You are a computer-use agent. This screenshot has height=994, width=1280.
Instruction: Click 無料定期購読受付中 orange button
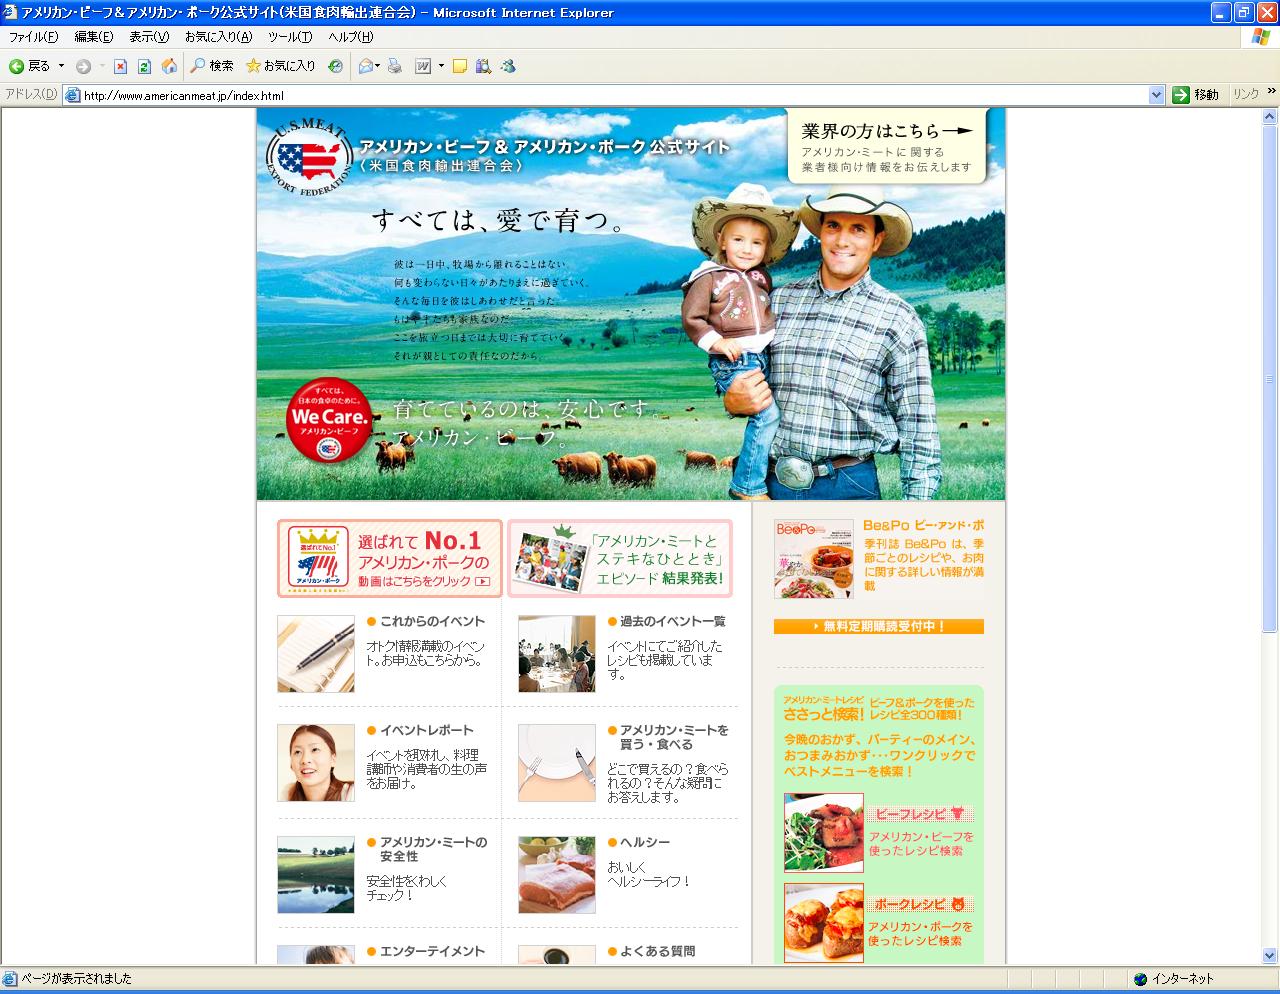point(879,626)
